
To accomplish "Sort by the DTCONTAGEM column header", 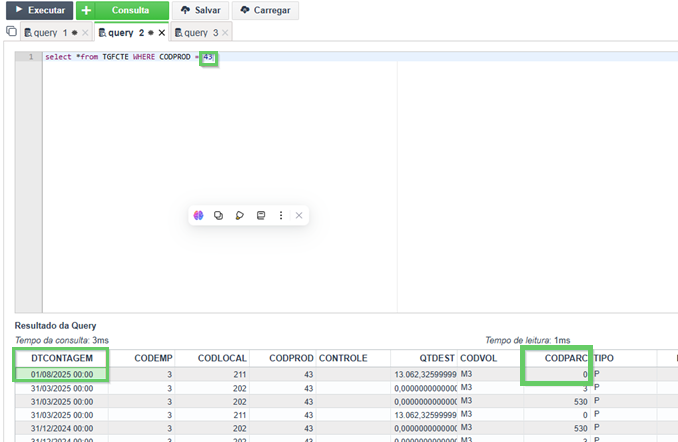I will [x=62, y=358].
